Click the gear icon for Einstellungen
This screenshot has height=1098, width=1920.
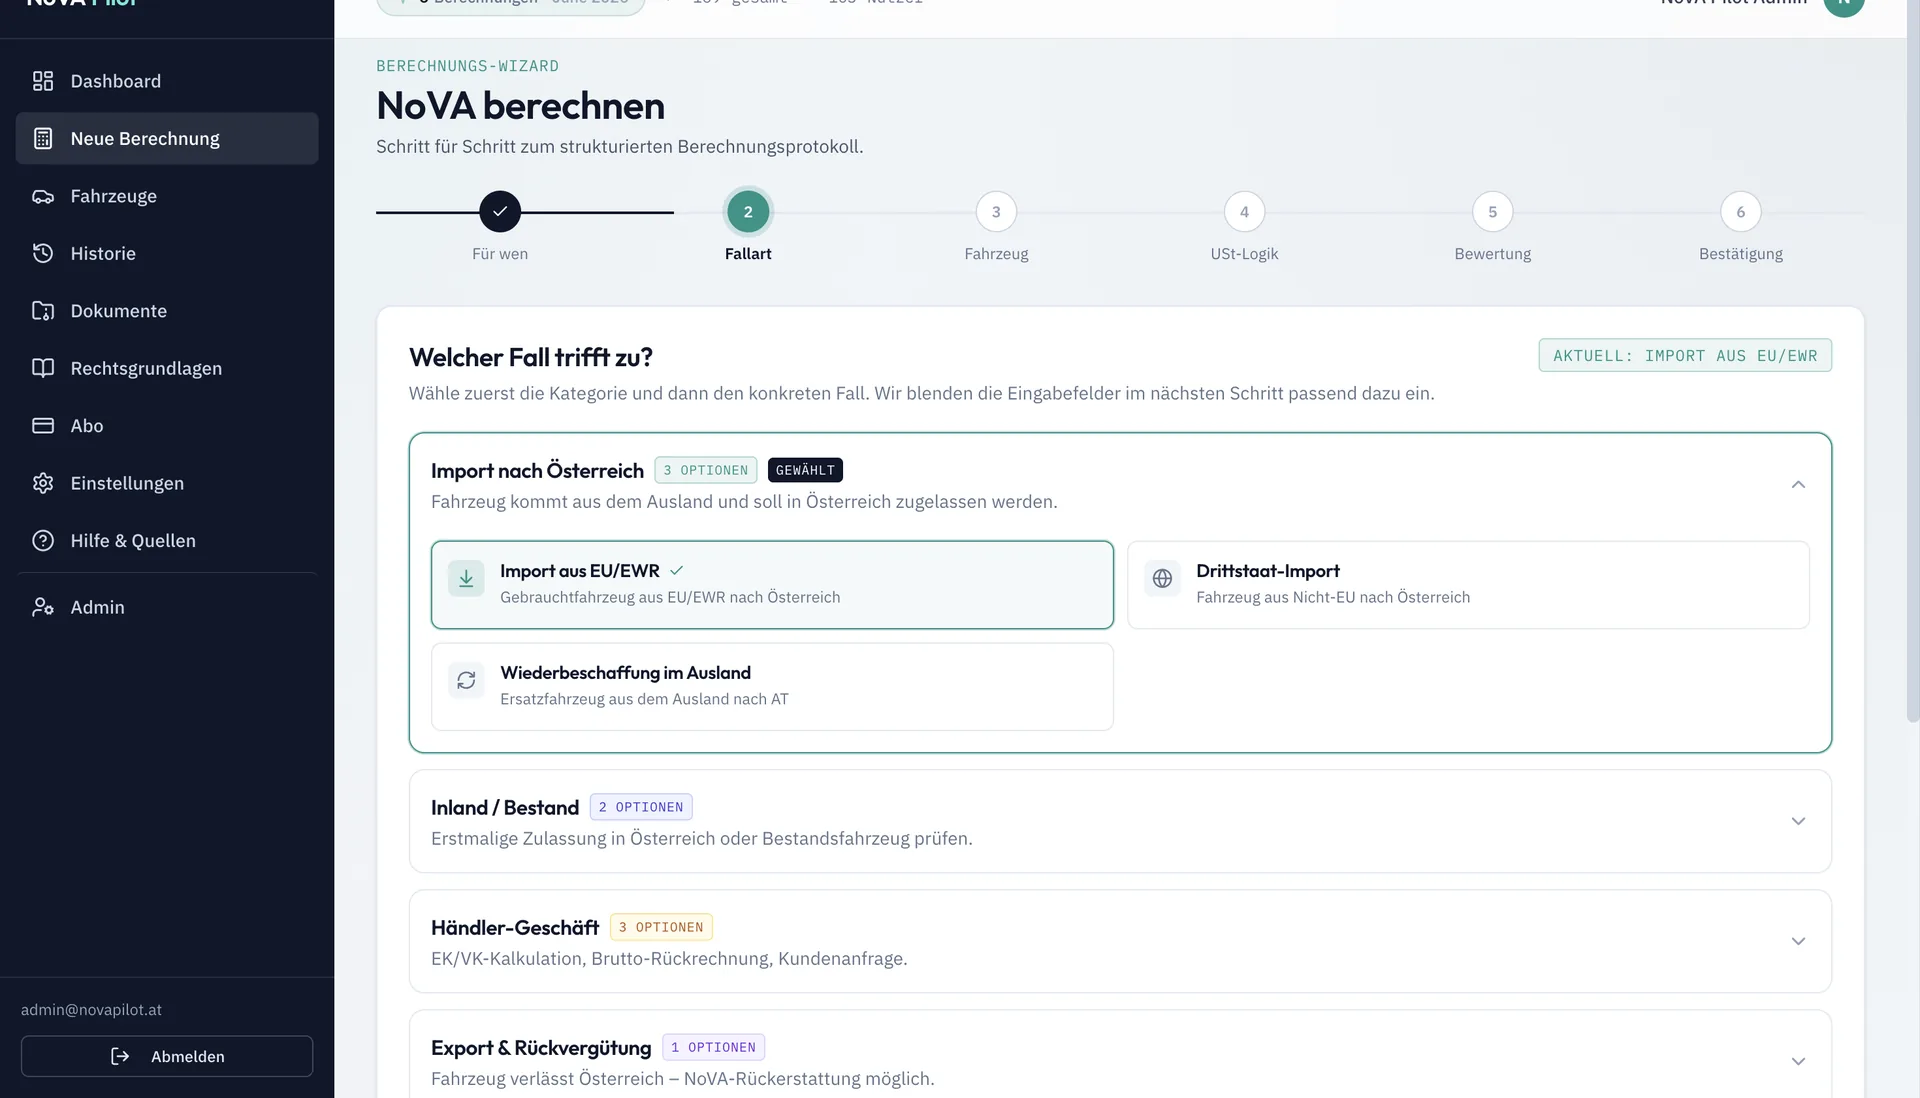tap(43, 483)
